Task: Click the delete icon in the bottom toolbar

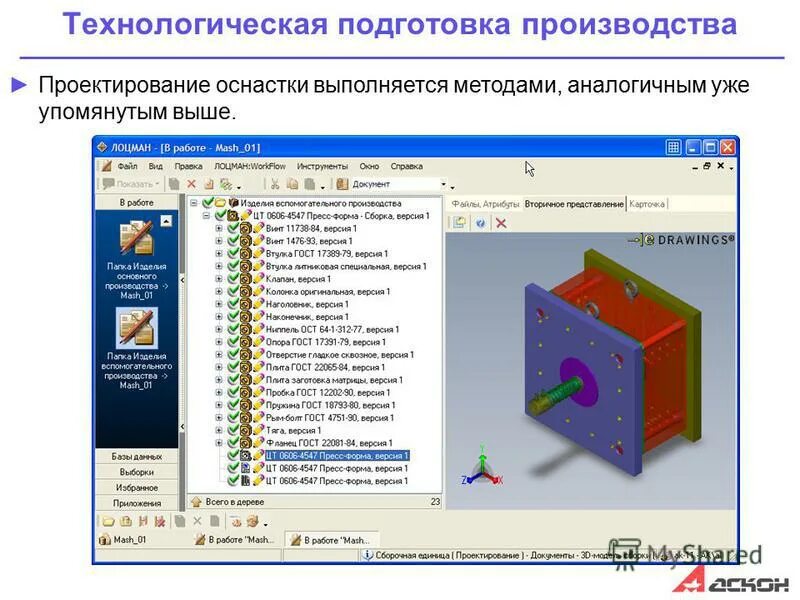Action: pyautogui.click(x=197, y=521)
